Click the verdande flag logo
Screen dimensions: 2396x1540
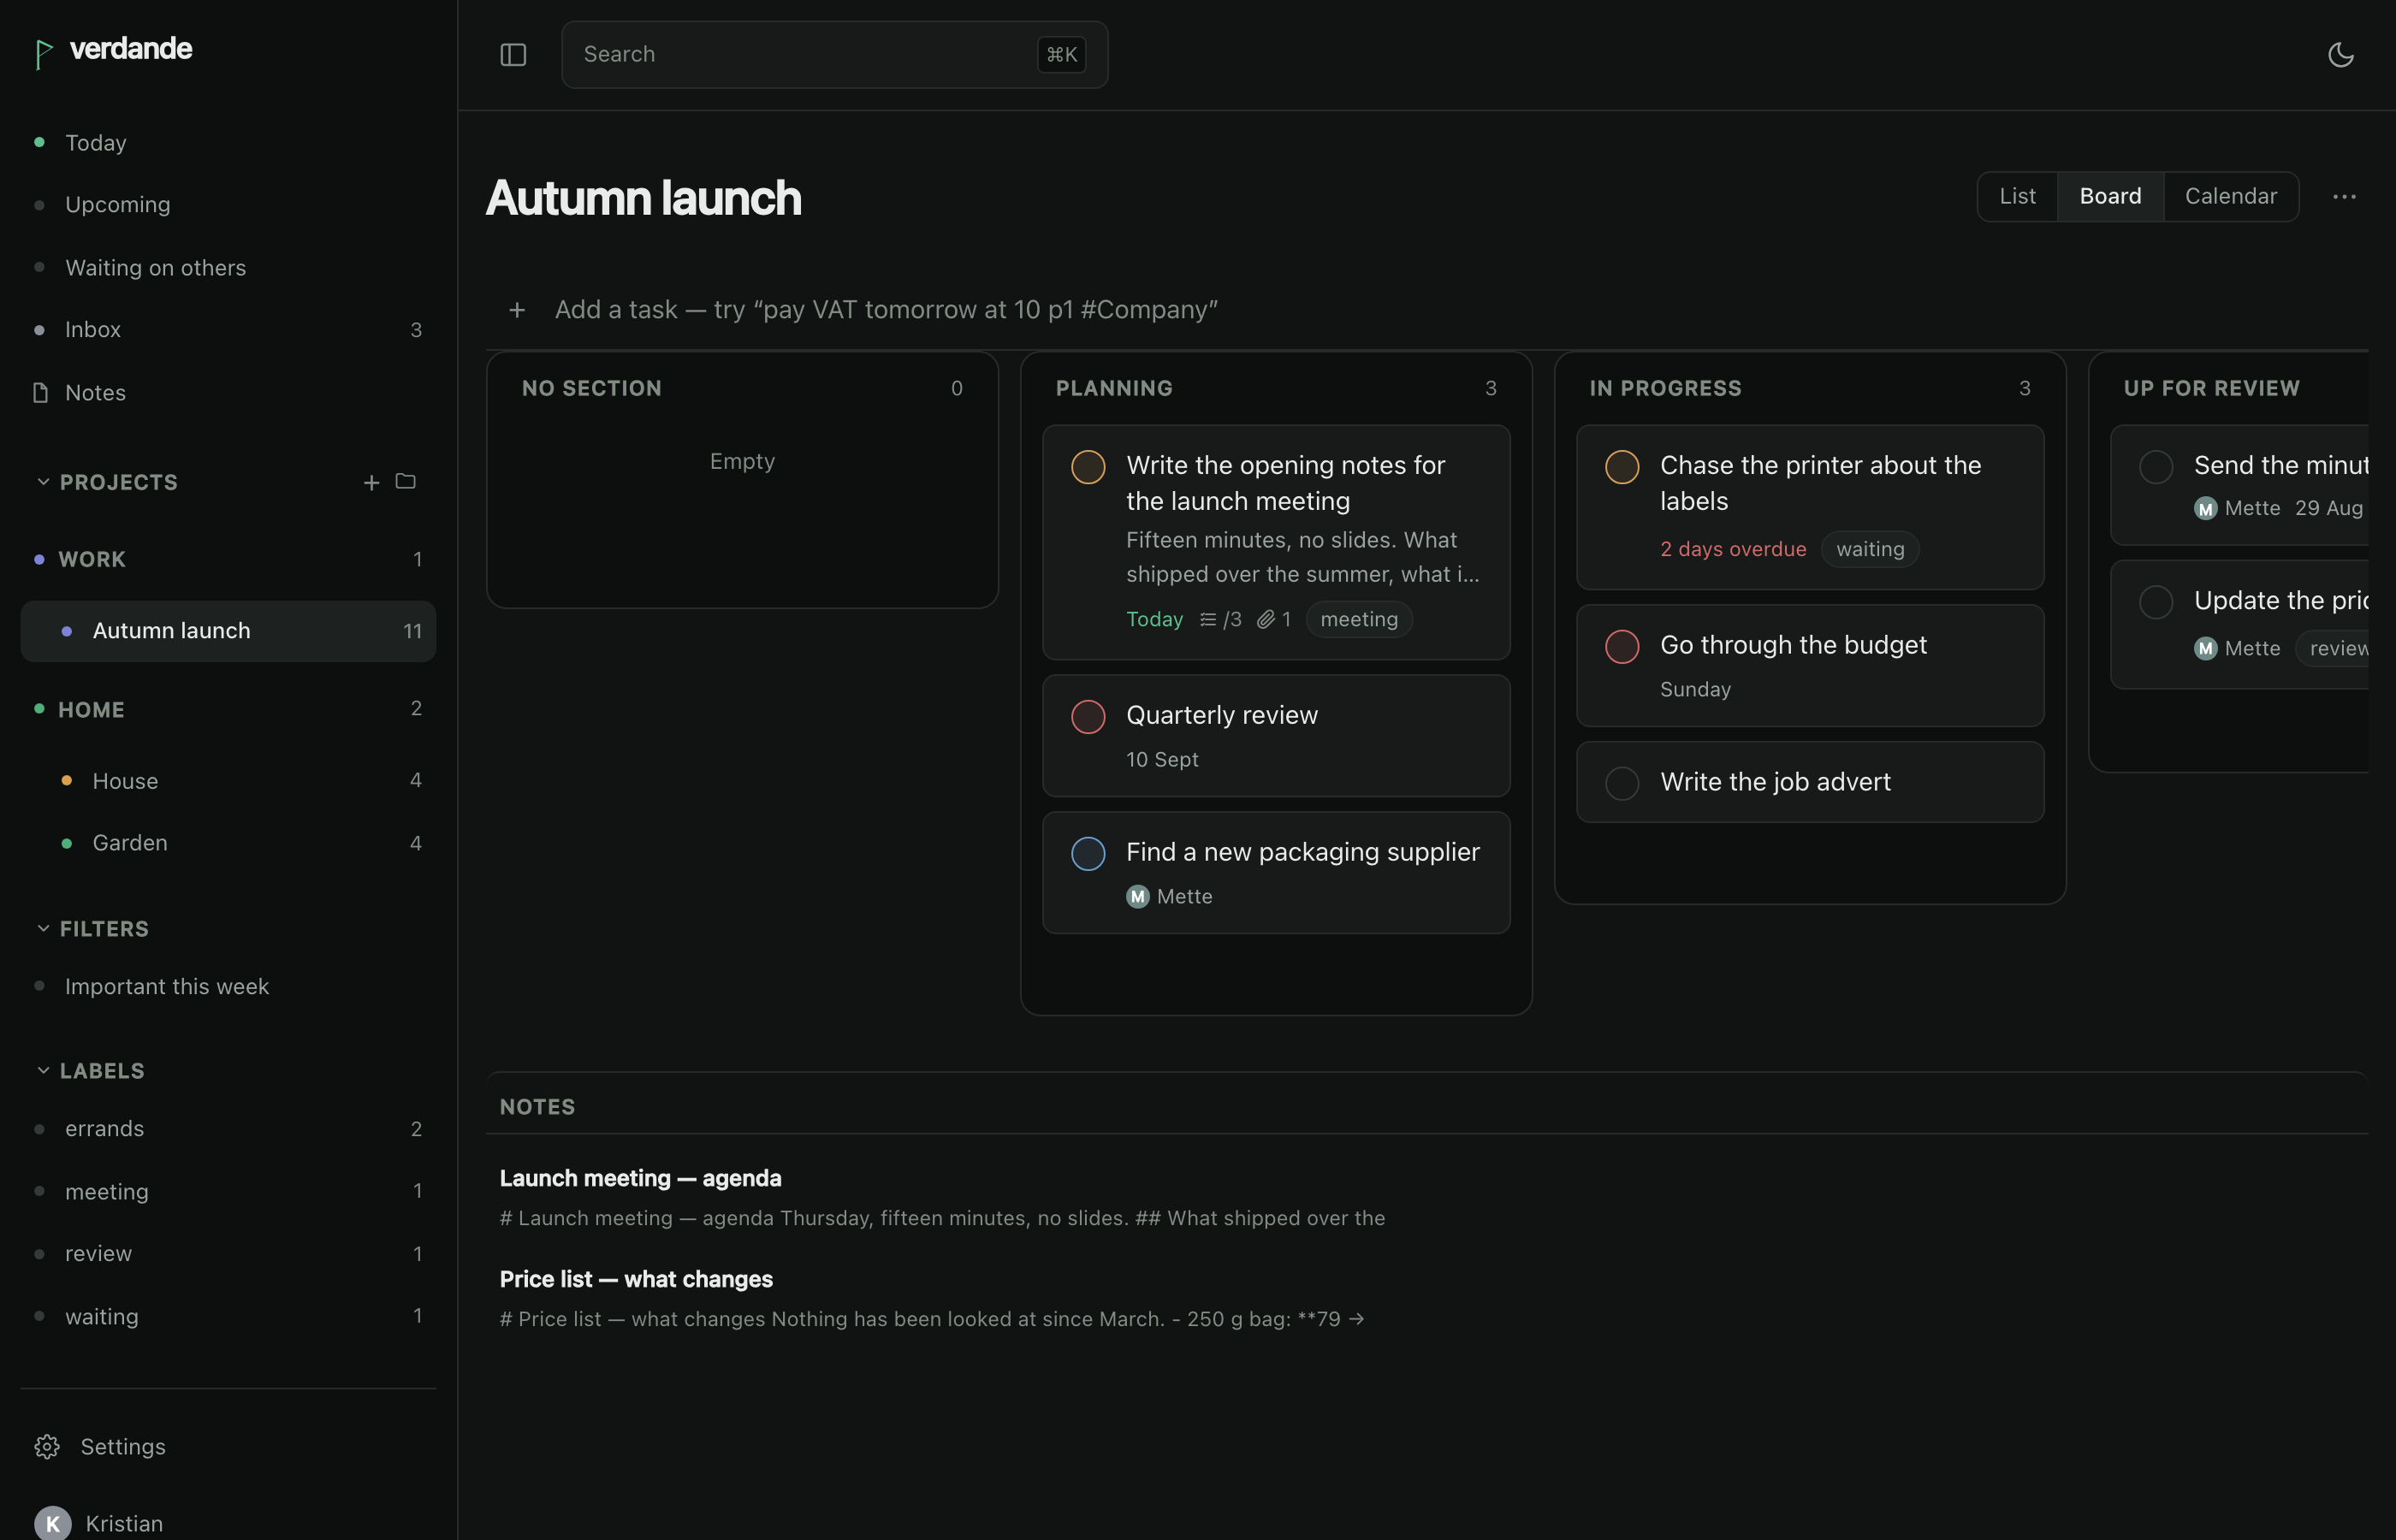(43, 53)
